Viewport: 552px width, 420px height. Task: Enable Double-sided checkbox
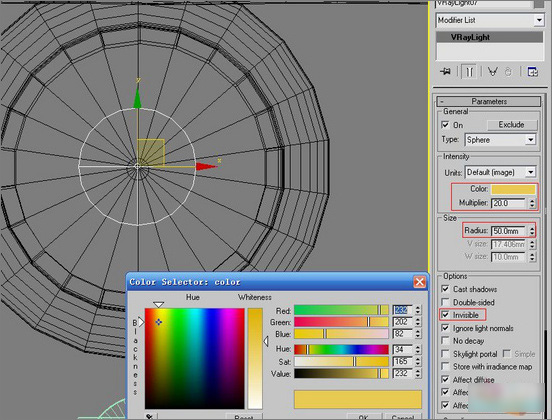pos(445,302)
